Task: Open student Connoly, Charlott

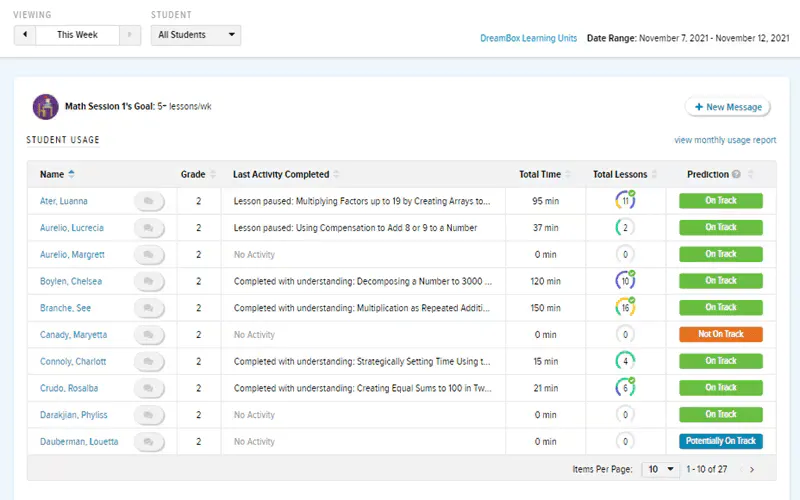Action: 73,361
